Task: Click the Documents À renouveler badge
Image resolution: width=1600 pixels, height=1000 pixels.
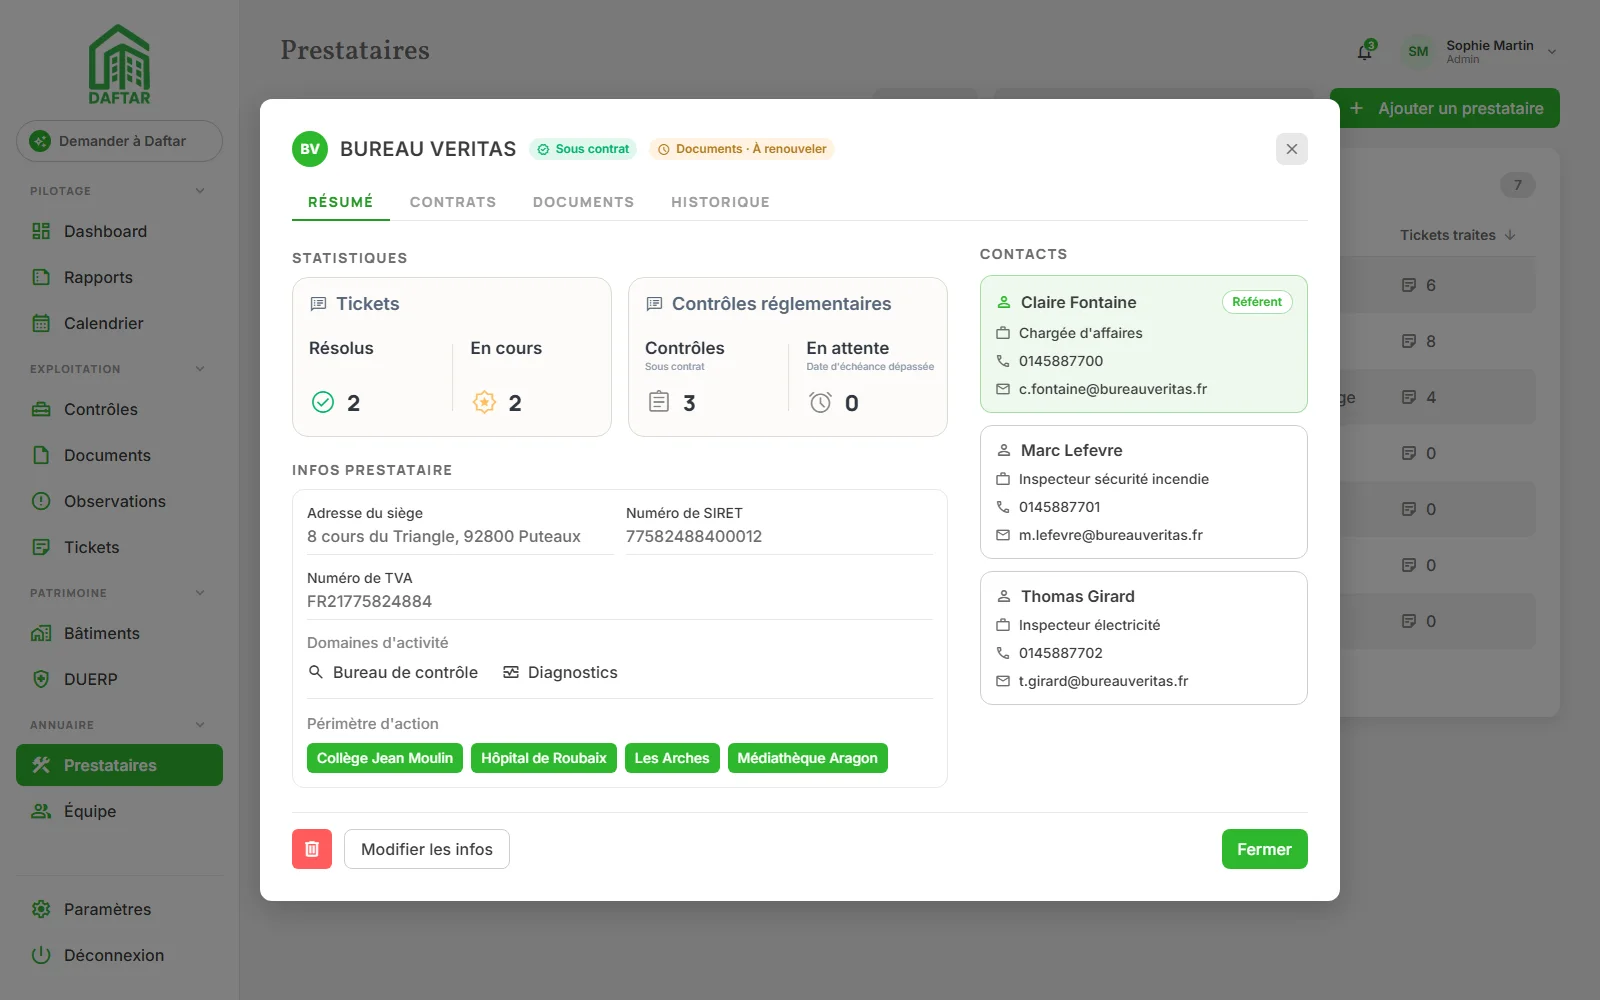Action: (x=742, y=149)
